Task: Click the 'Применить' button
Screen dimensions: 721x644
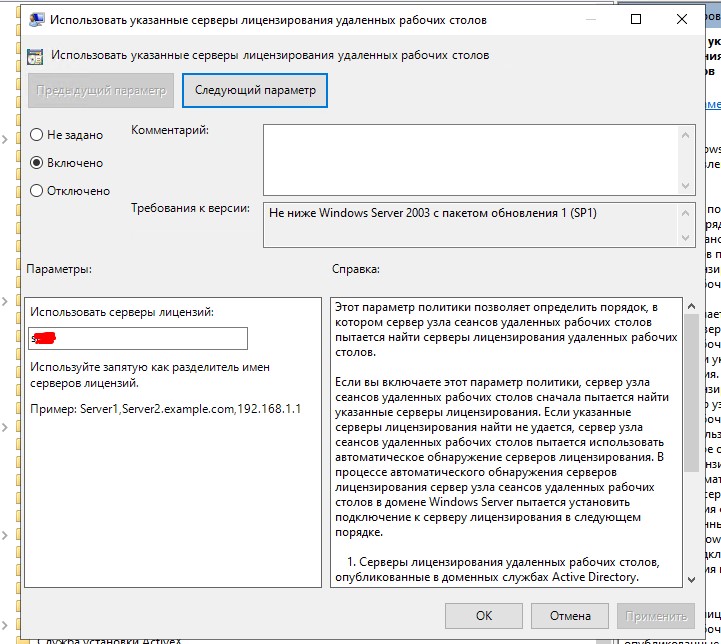Action: (656, 616)
